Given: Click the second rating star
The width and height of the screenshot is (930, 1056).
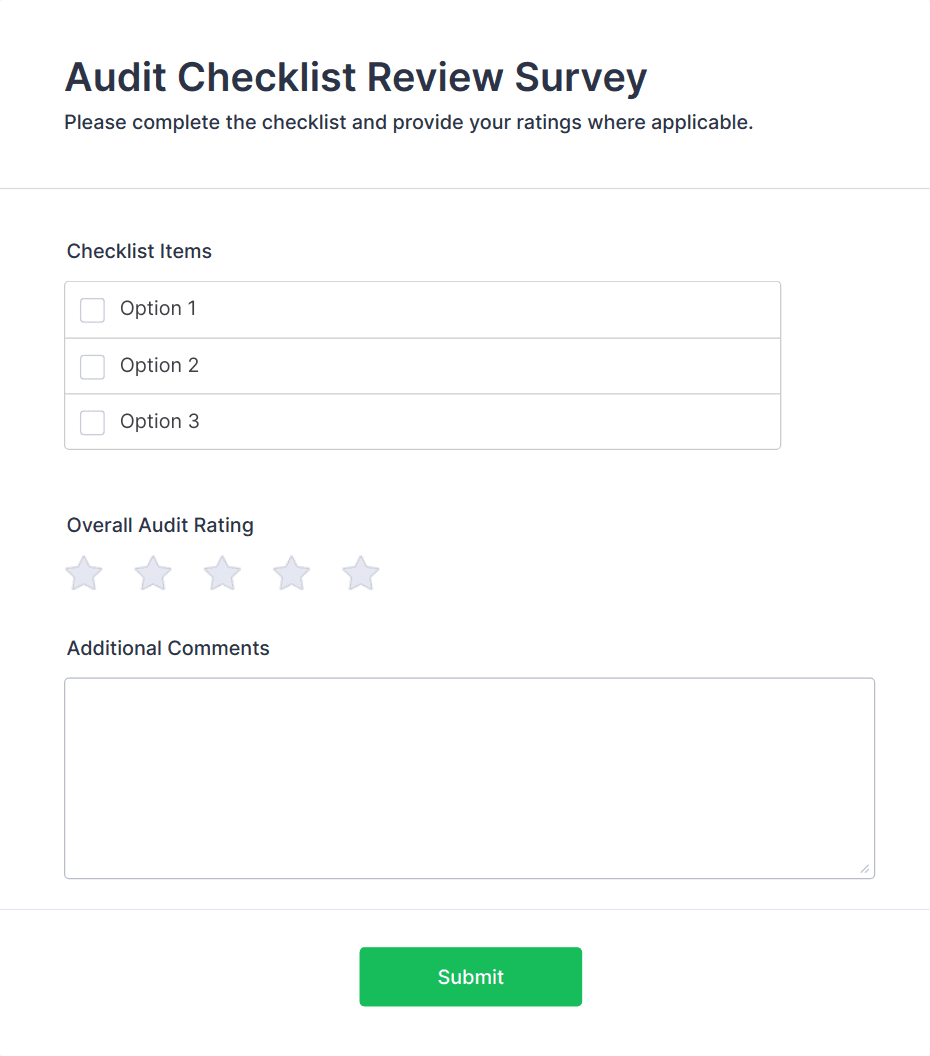Looking at the screenshot, I should point(152,573).
